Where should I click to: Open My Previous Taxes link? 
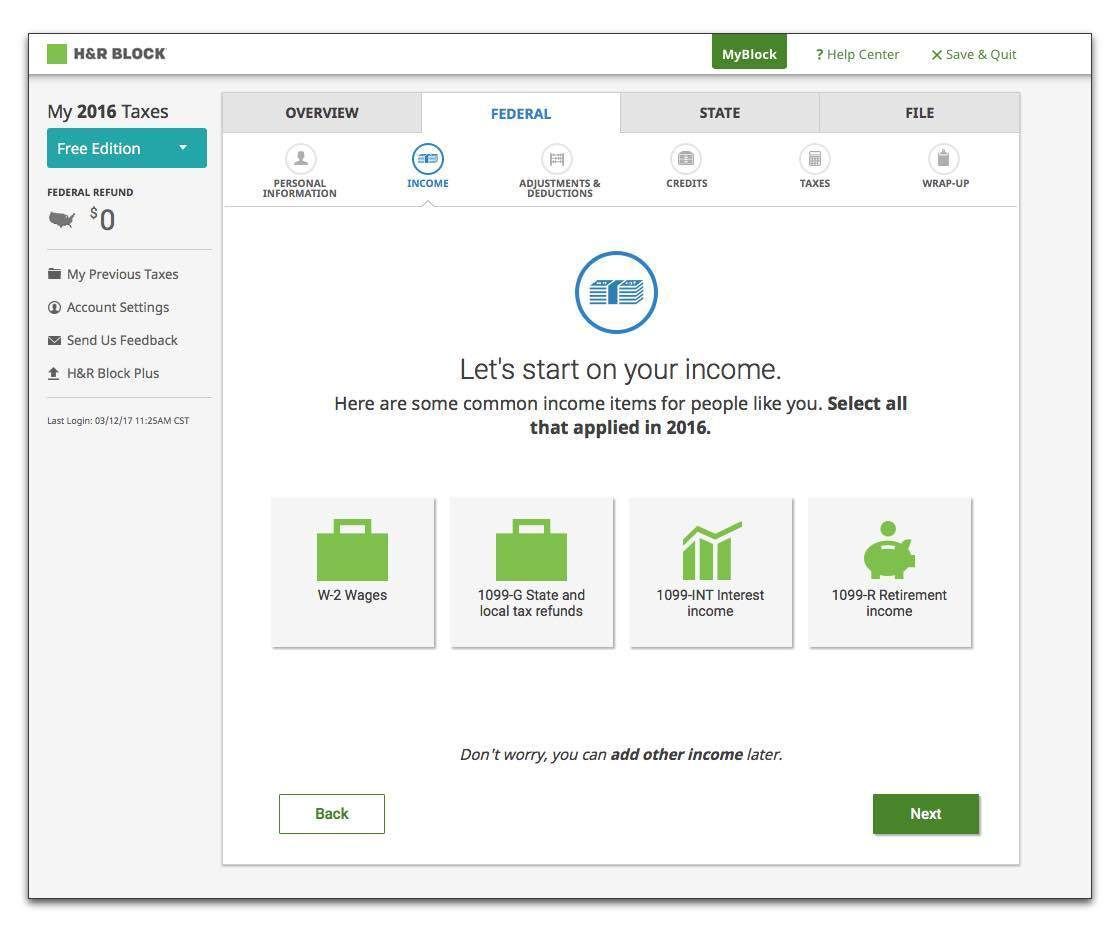(x=123, y=274)
